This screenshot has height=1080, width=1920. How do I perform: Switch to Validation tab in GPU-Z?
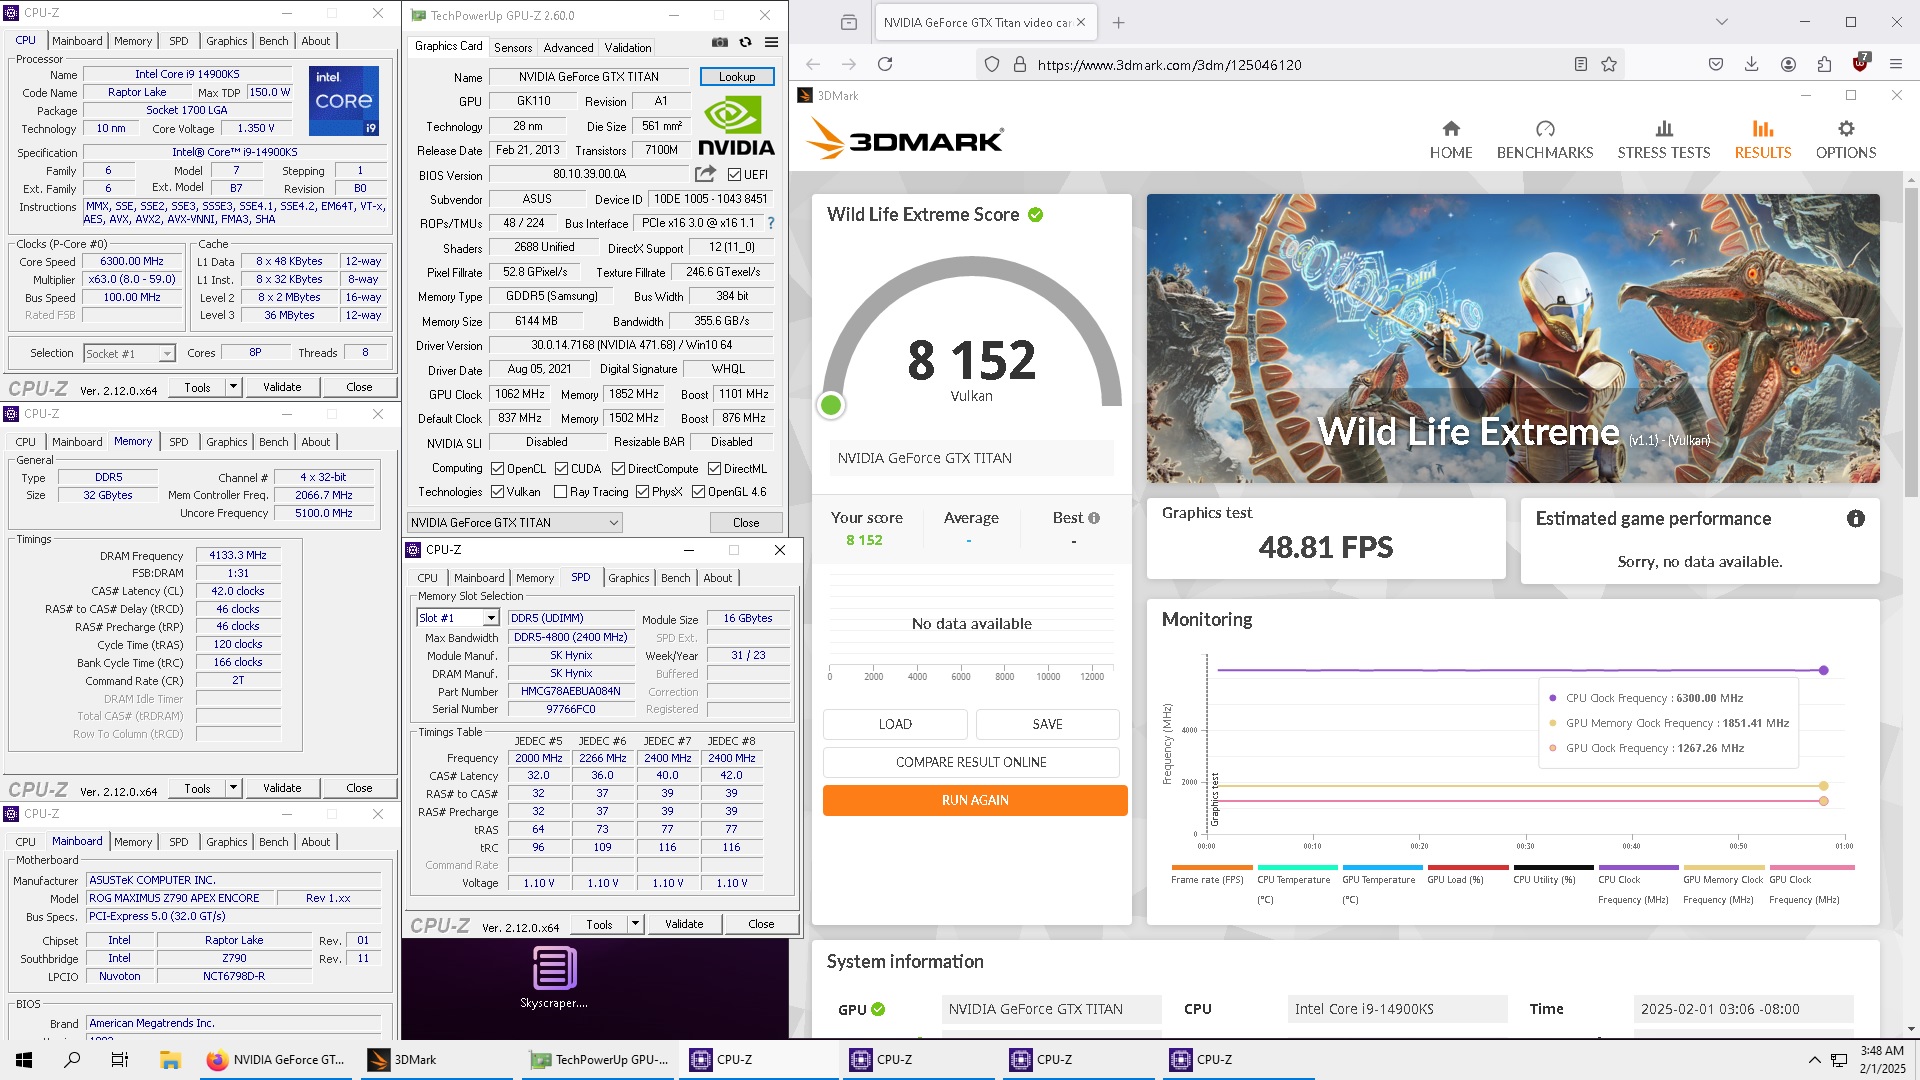(x=628, y=47)
